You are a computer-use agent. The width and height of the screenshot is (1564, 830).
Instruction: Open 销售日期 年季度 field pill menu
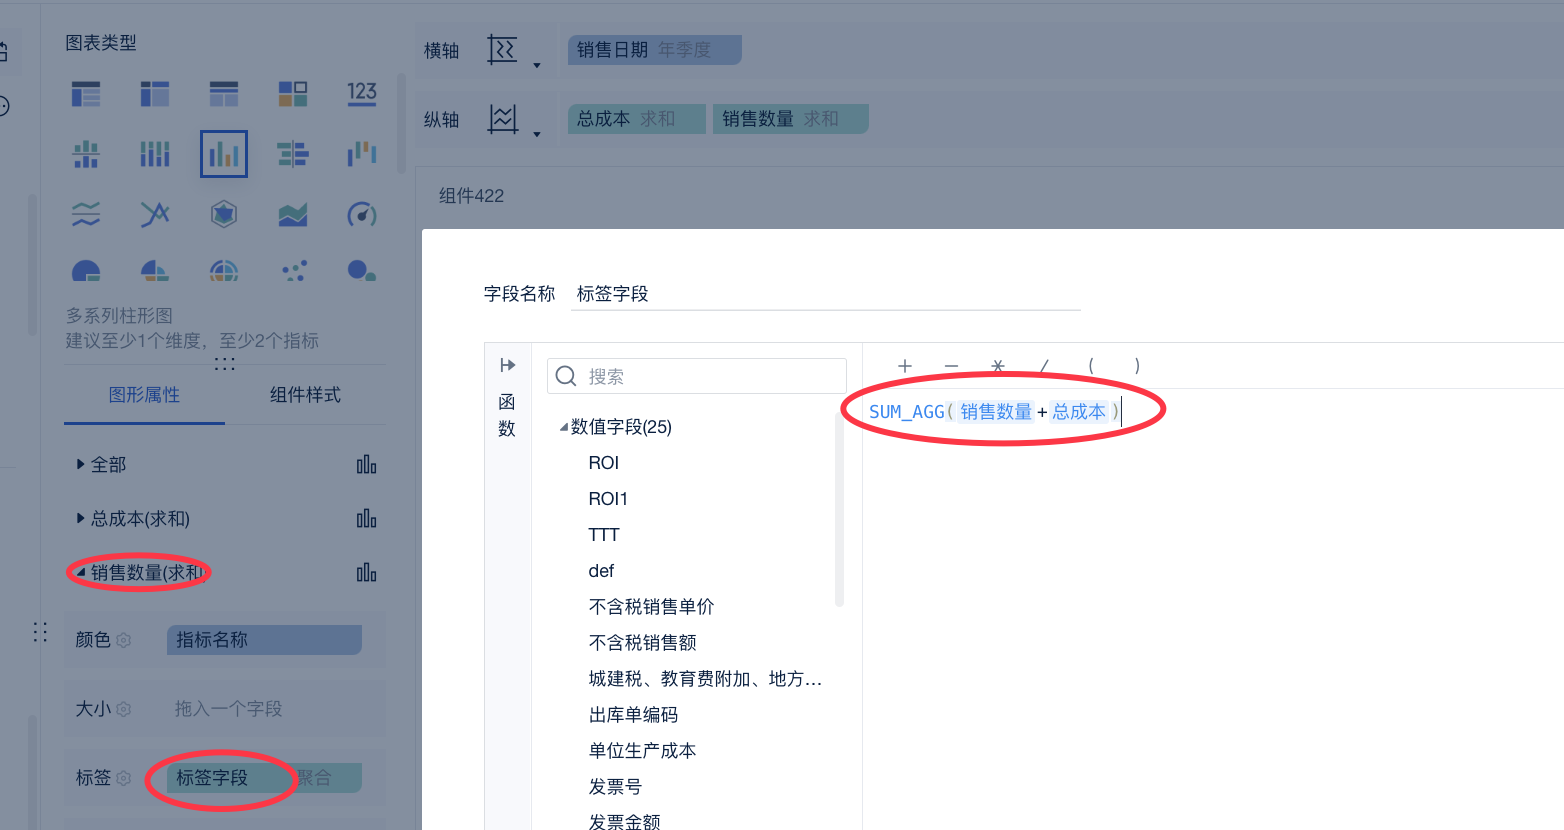click(x=655, y=50)
